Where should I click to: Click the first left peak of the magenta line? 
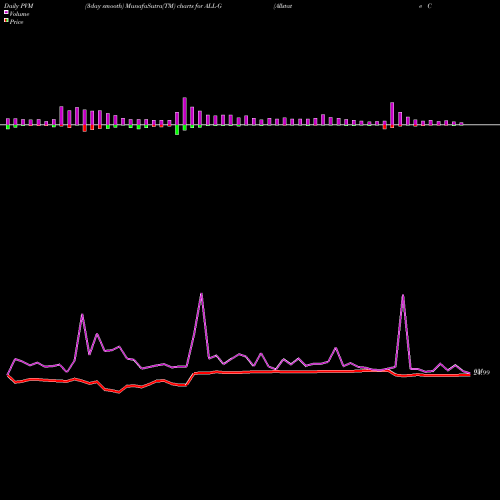(x=82, y=315)
